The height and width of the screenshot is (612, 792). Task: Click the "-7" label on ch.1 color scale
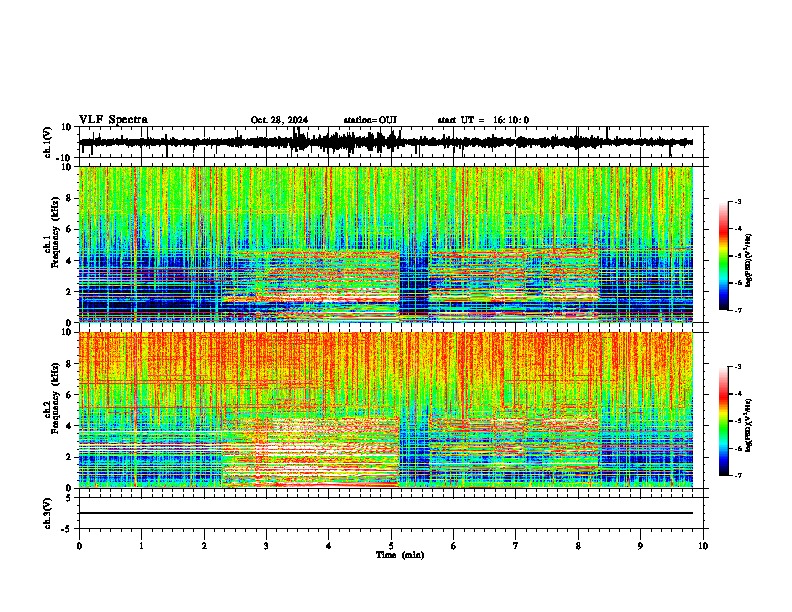(x=738, y=310)
